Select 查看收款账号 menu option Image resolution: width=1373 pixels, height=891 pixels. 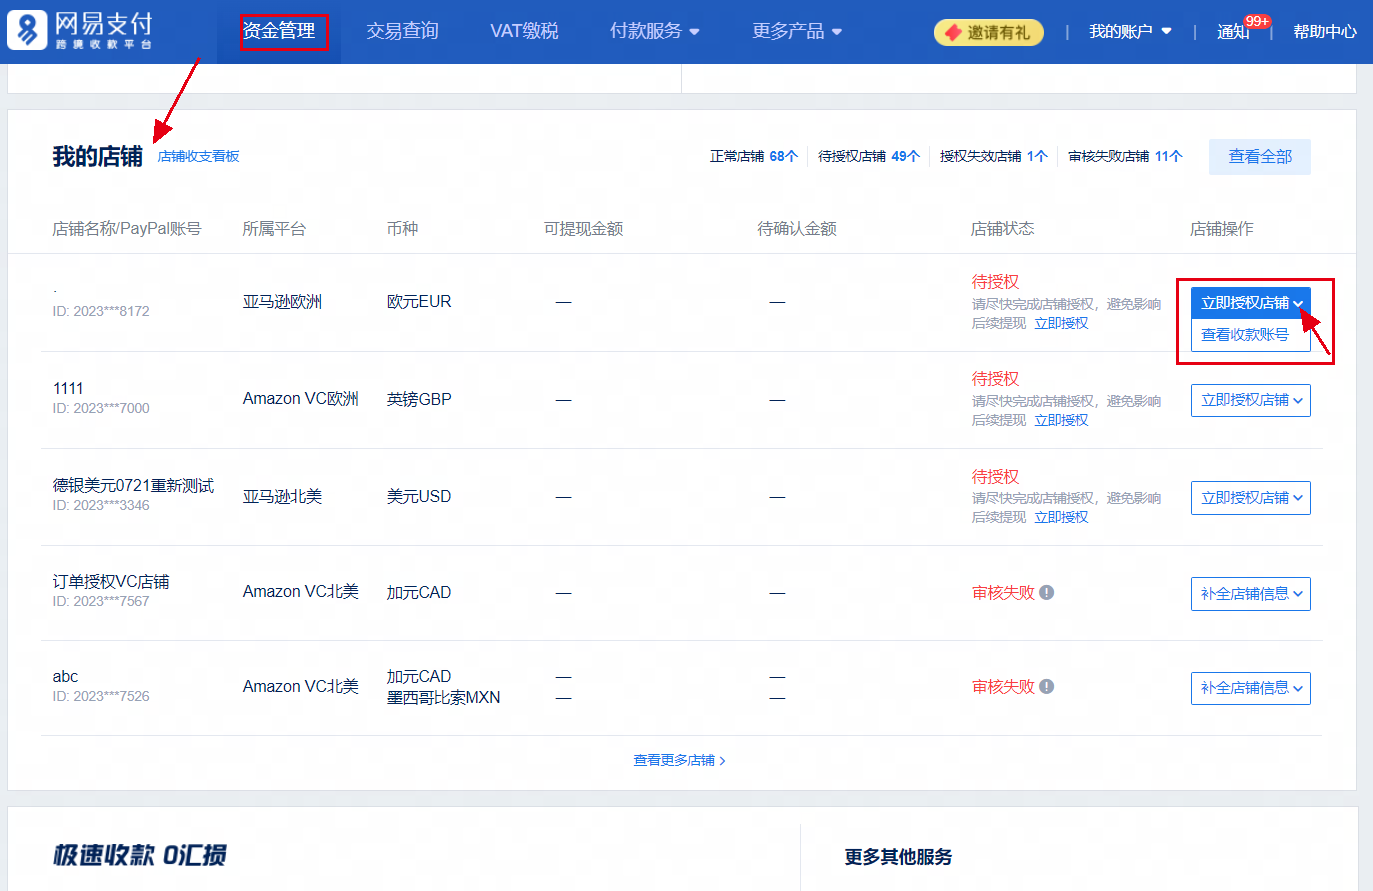coord(1245,335)
